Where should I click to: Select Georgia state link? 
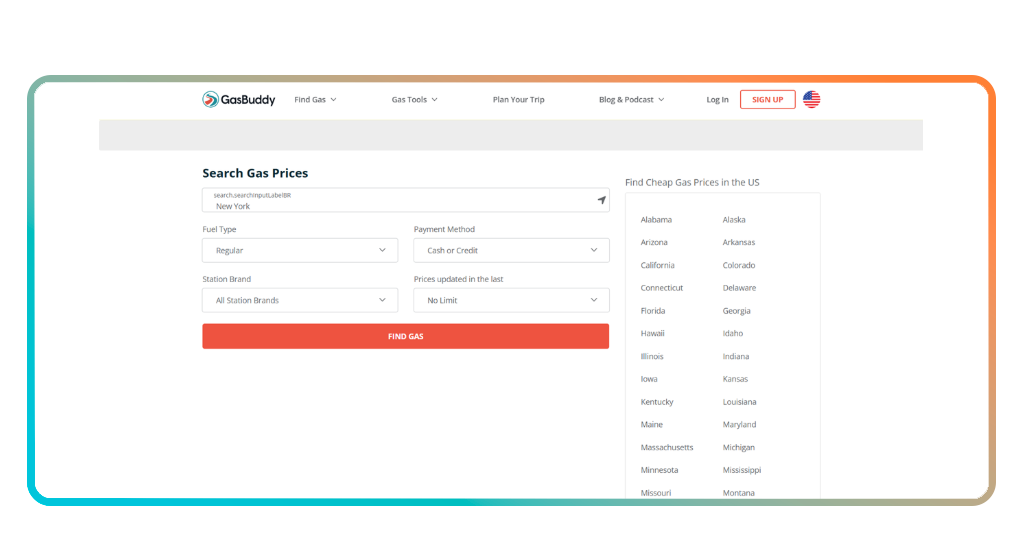pos(736,311)
